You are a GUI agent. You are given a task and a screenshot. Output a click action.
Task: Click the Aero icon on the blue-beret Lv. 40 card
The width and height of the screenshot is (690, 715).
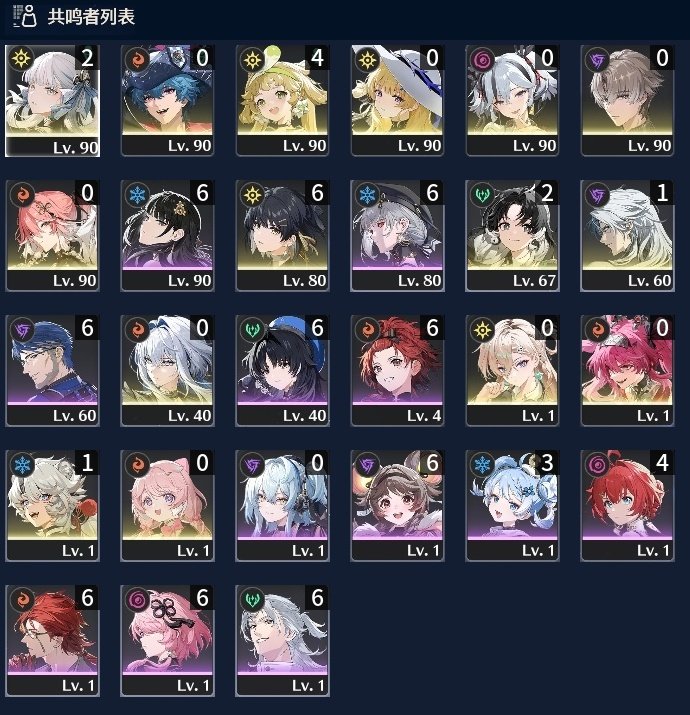pos(252,330)
